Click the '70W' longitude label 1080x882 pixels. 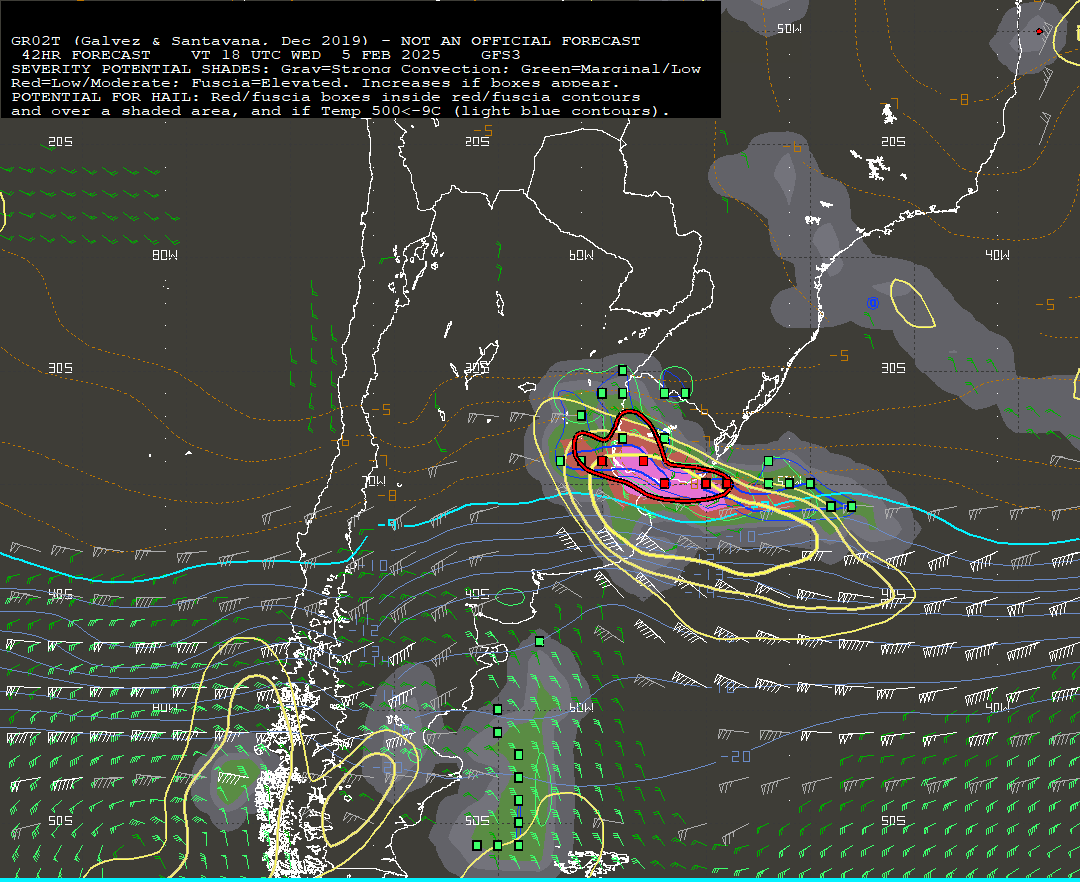pyautogui.click(x=375, y=481)
